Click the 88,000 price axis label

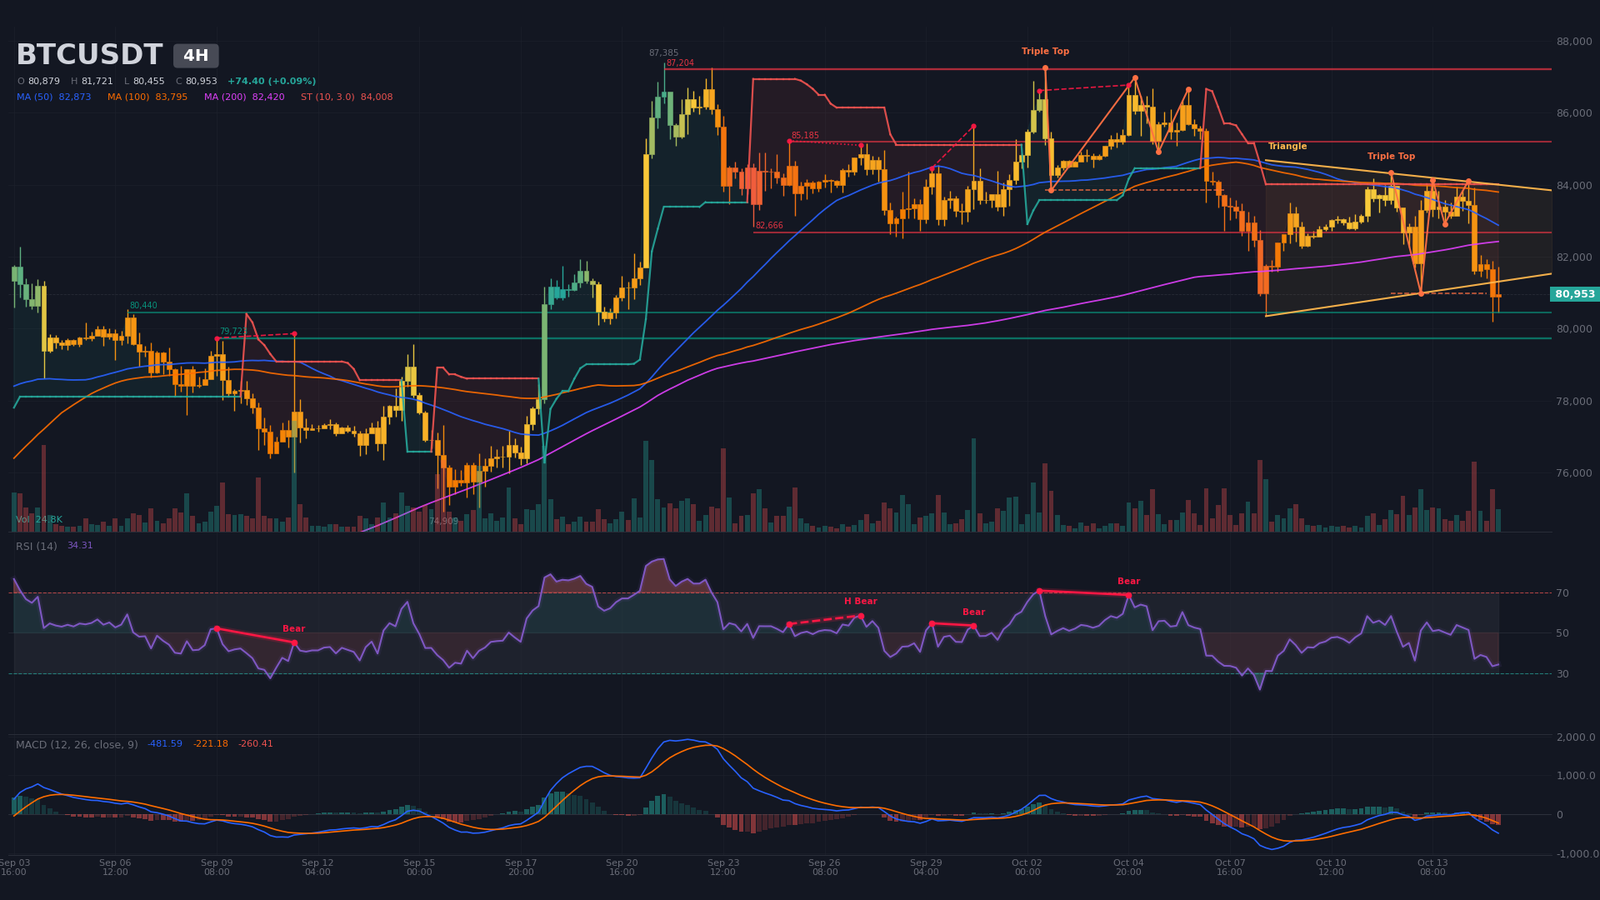point(1574,42)
